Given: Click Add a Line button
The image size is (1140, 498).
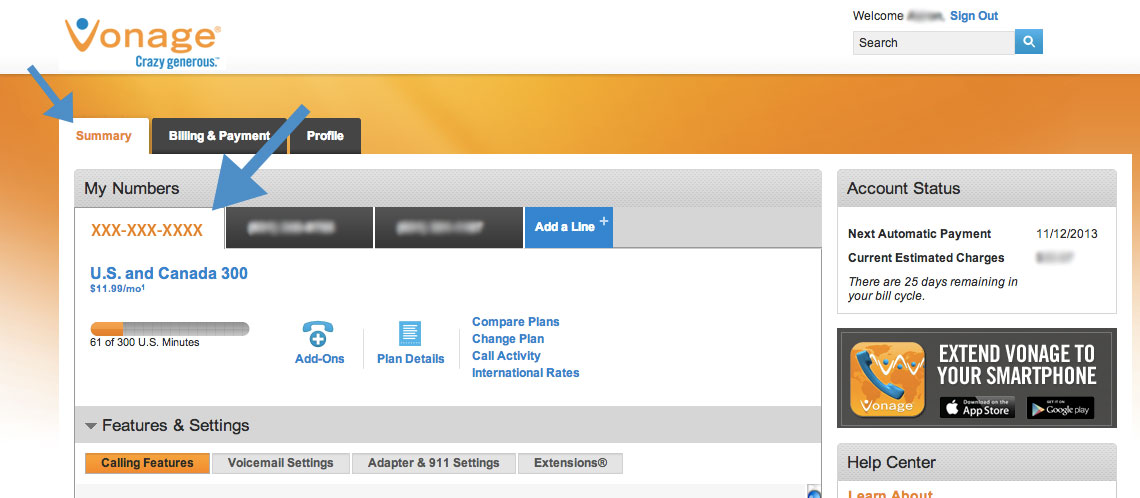Looking at the screenshot, I should tap(569, 228).
